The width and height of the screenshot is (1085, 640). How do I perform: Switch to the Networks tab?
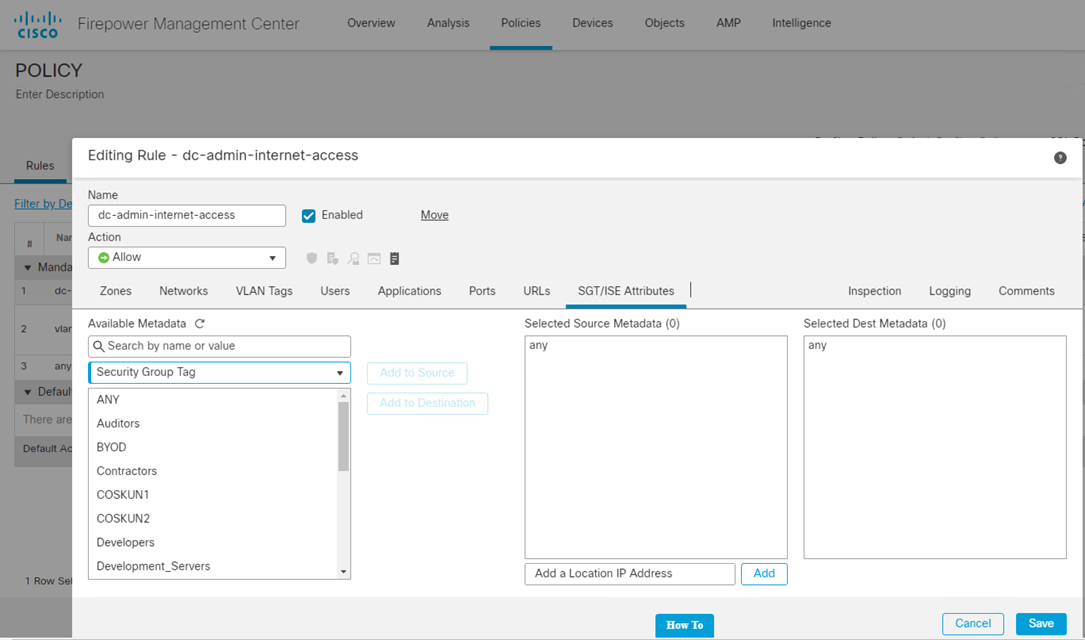point(183,291)
